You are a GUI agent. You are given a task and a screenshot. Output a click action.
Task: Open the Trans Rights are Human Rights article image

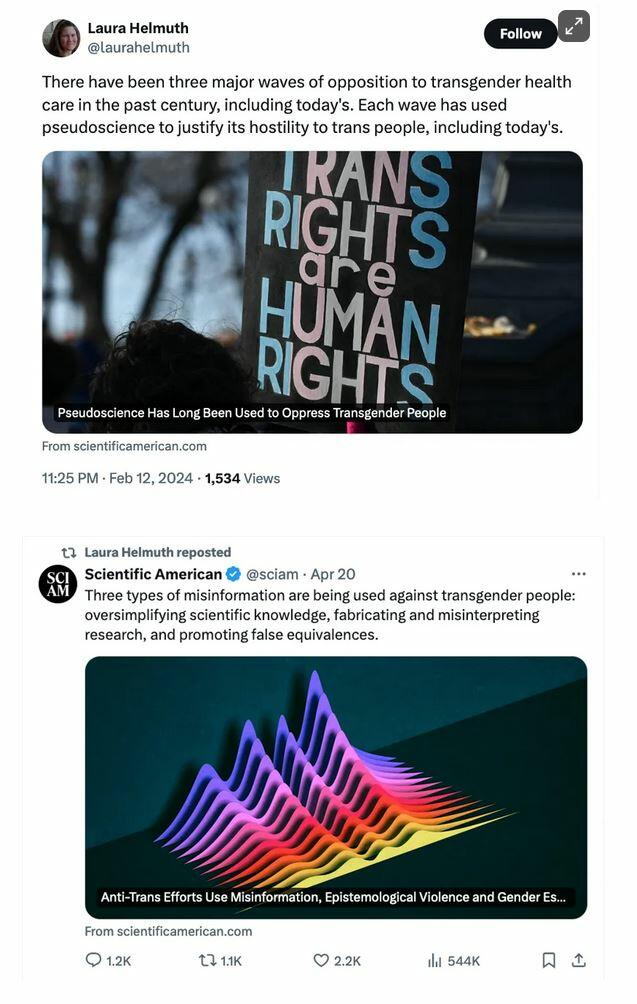click(312, 292)
